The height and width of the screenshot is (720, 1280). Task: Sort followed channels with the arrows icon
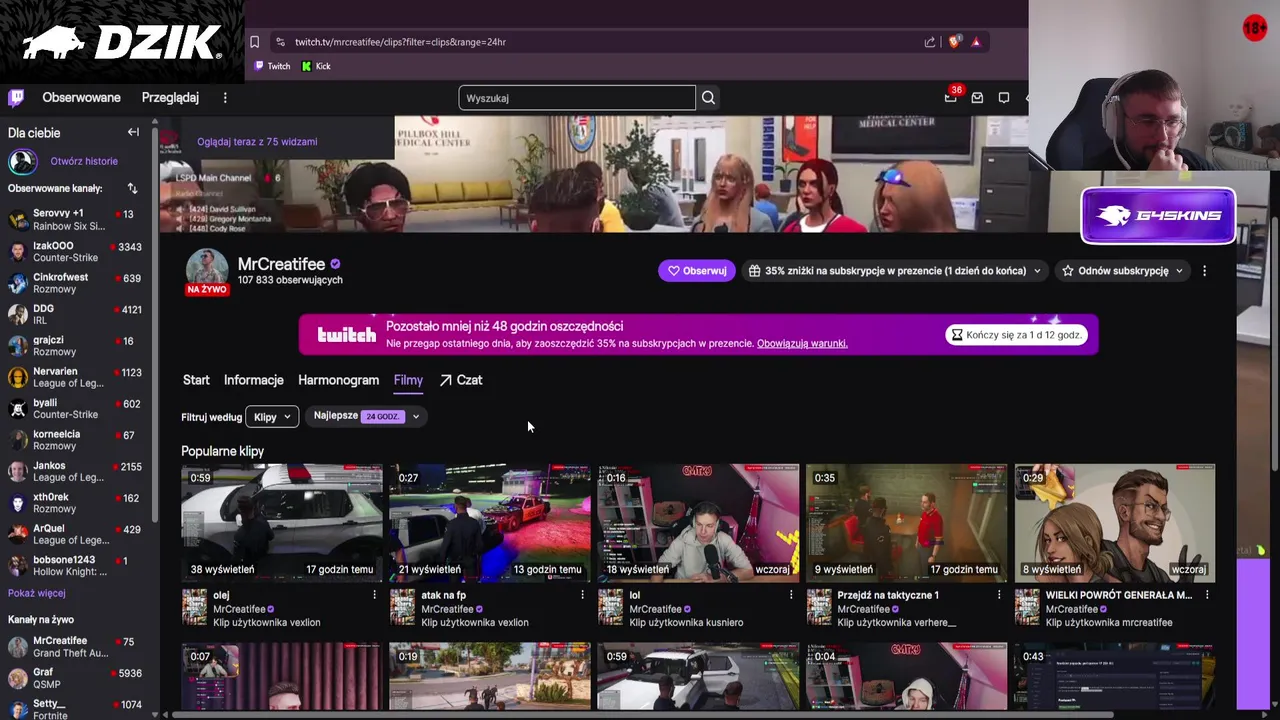(132, 188)
